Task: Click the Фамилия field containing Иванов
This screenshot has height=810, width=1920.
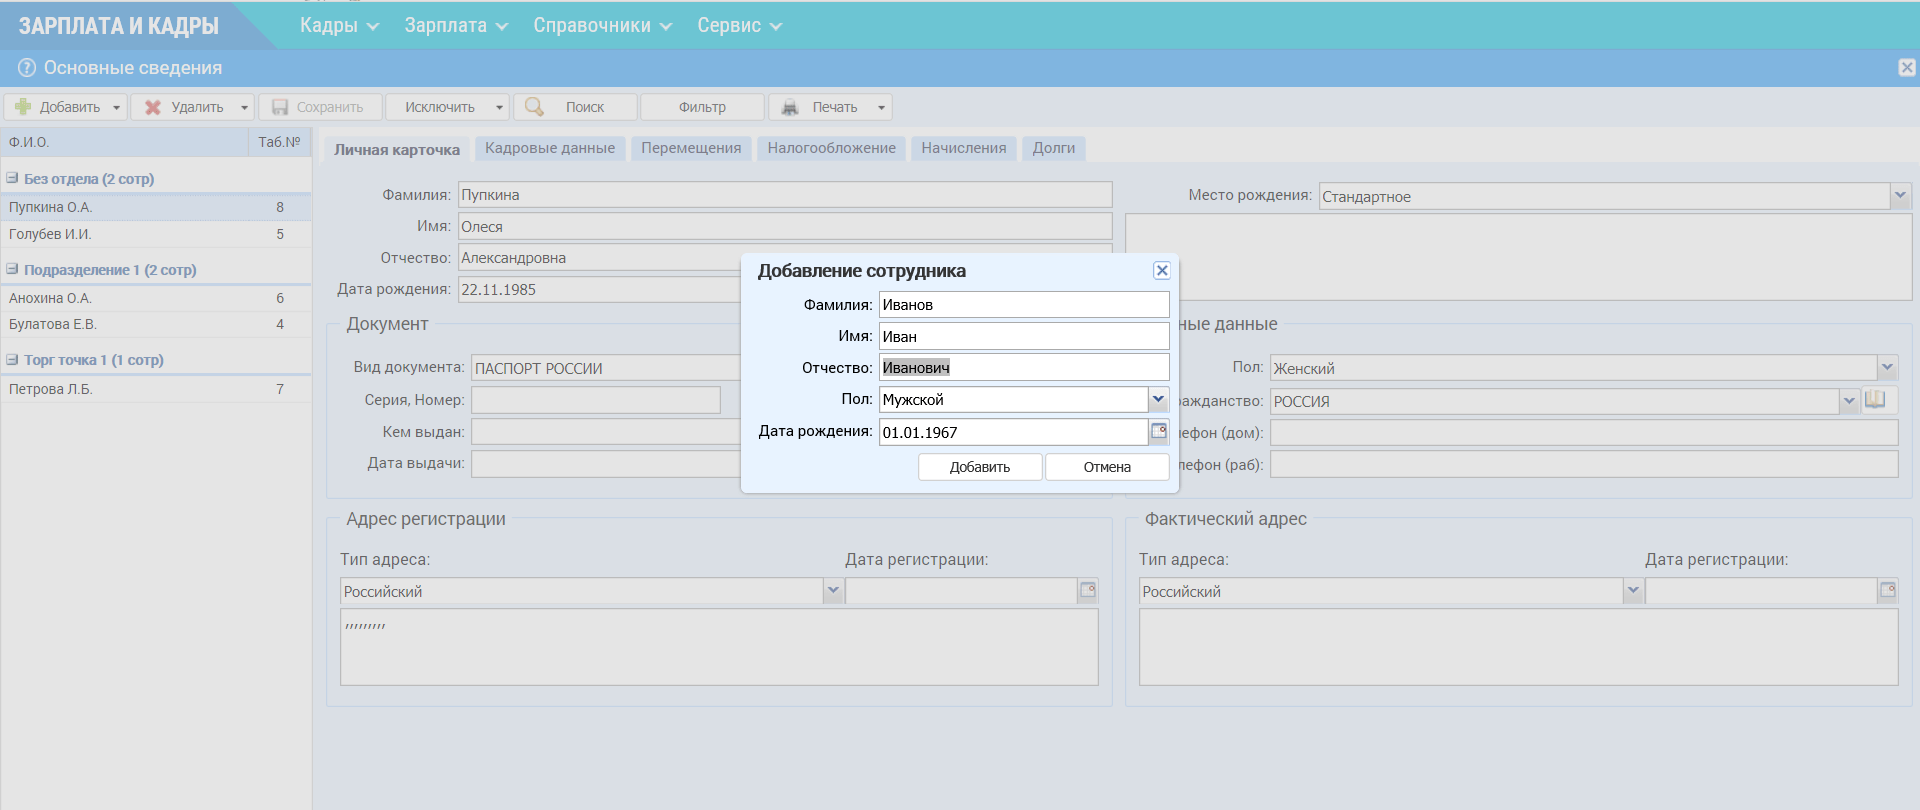Action: (1023, 305)
